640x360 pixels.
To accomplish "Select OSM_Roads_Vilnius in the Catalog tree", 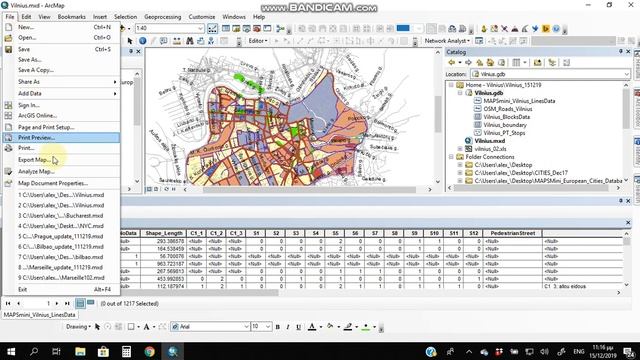I will [508, 109].
